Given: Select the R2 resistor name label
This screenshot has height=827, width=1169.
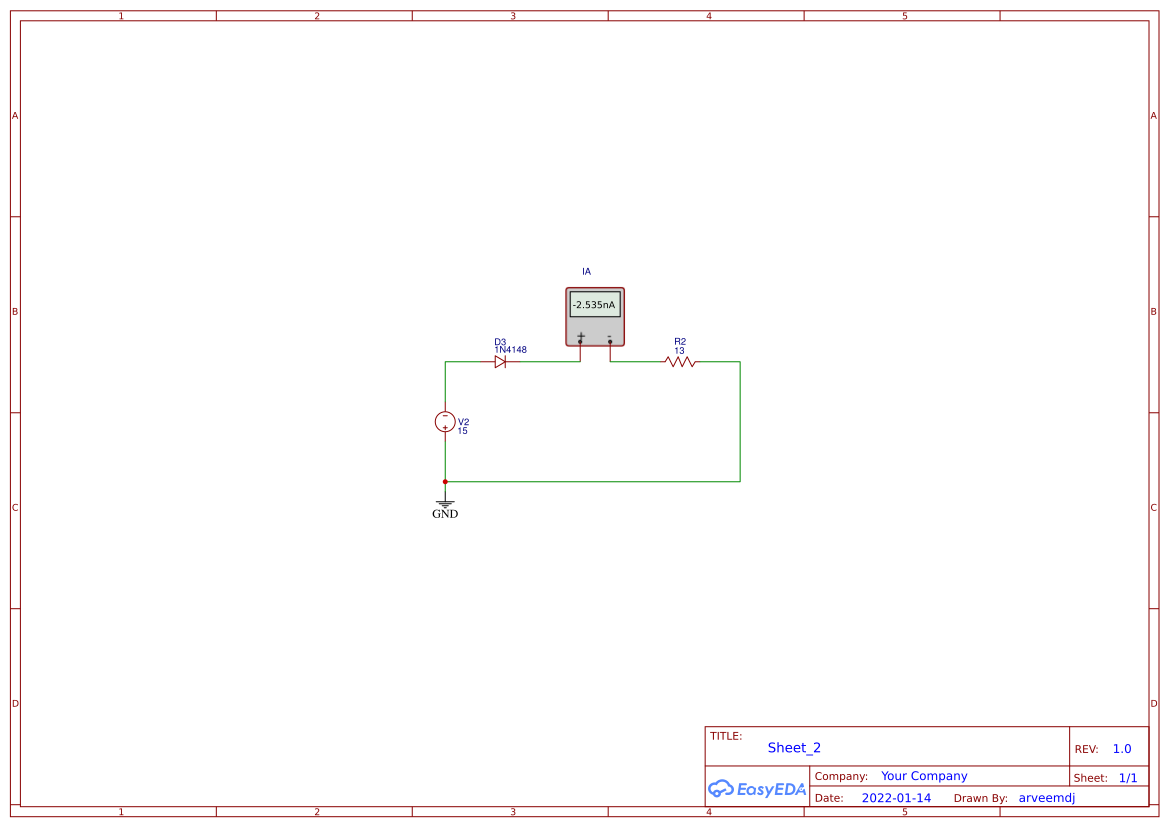Looking at the screenshot, I should pyautogui.click(x=680, y=342).
